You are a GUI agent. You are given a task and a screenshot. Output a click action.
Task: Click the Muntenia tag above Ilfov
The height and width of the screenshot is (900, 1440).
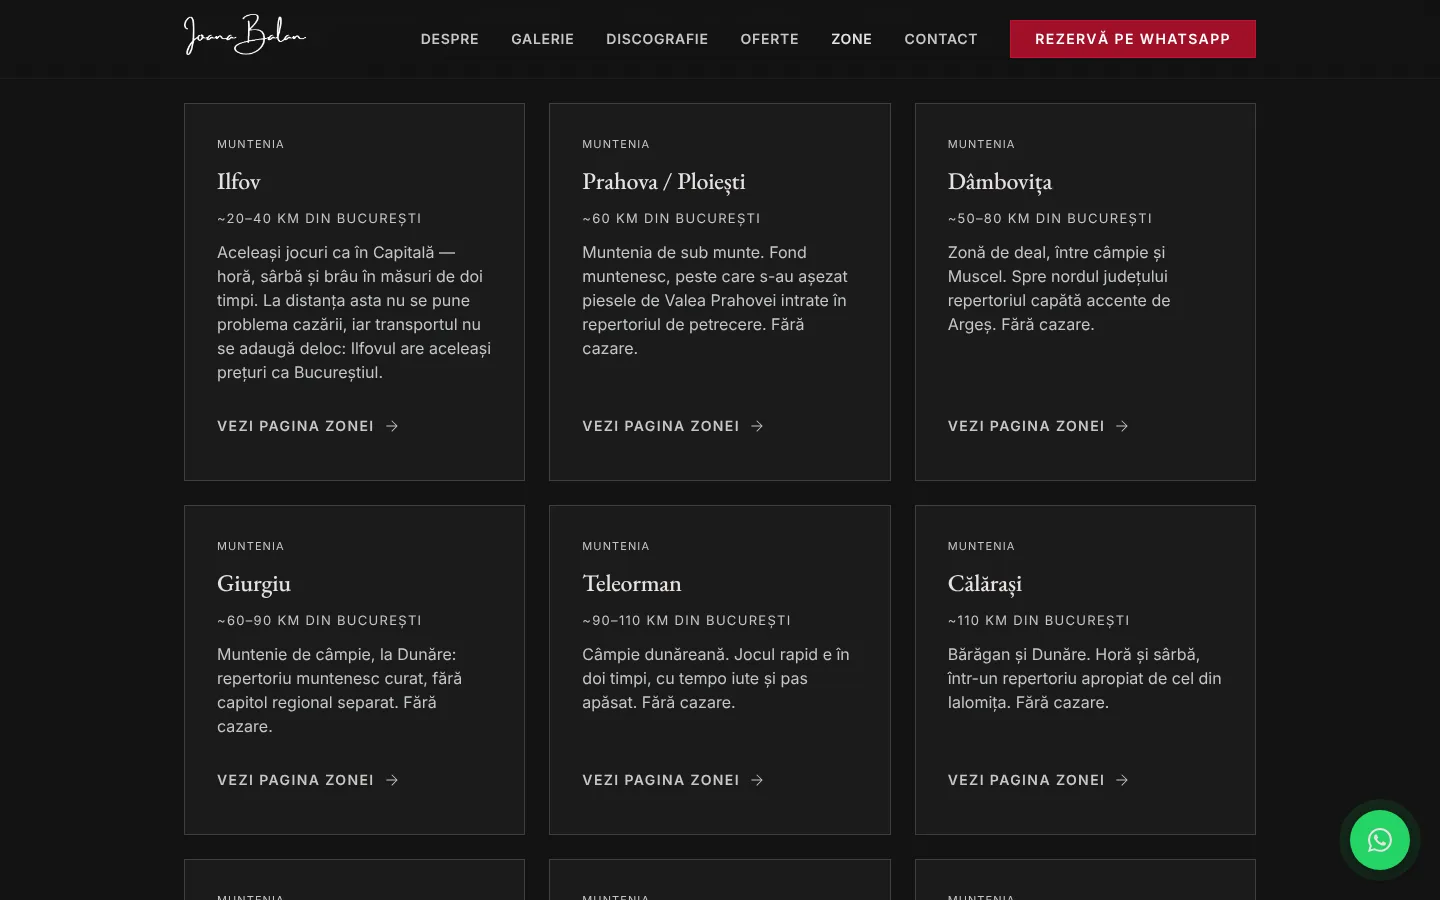pos(250,144)
